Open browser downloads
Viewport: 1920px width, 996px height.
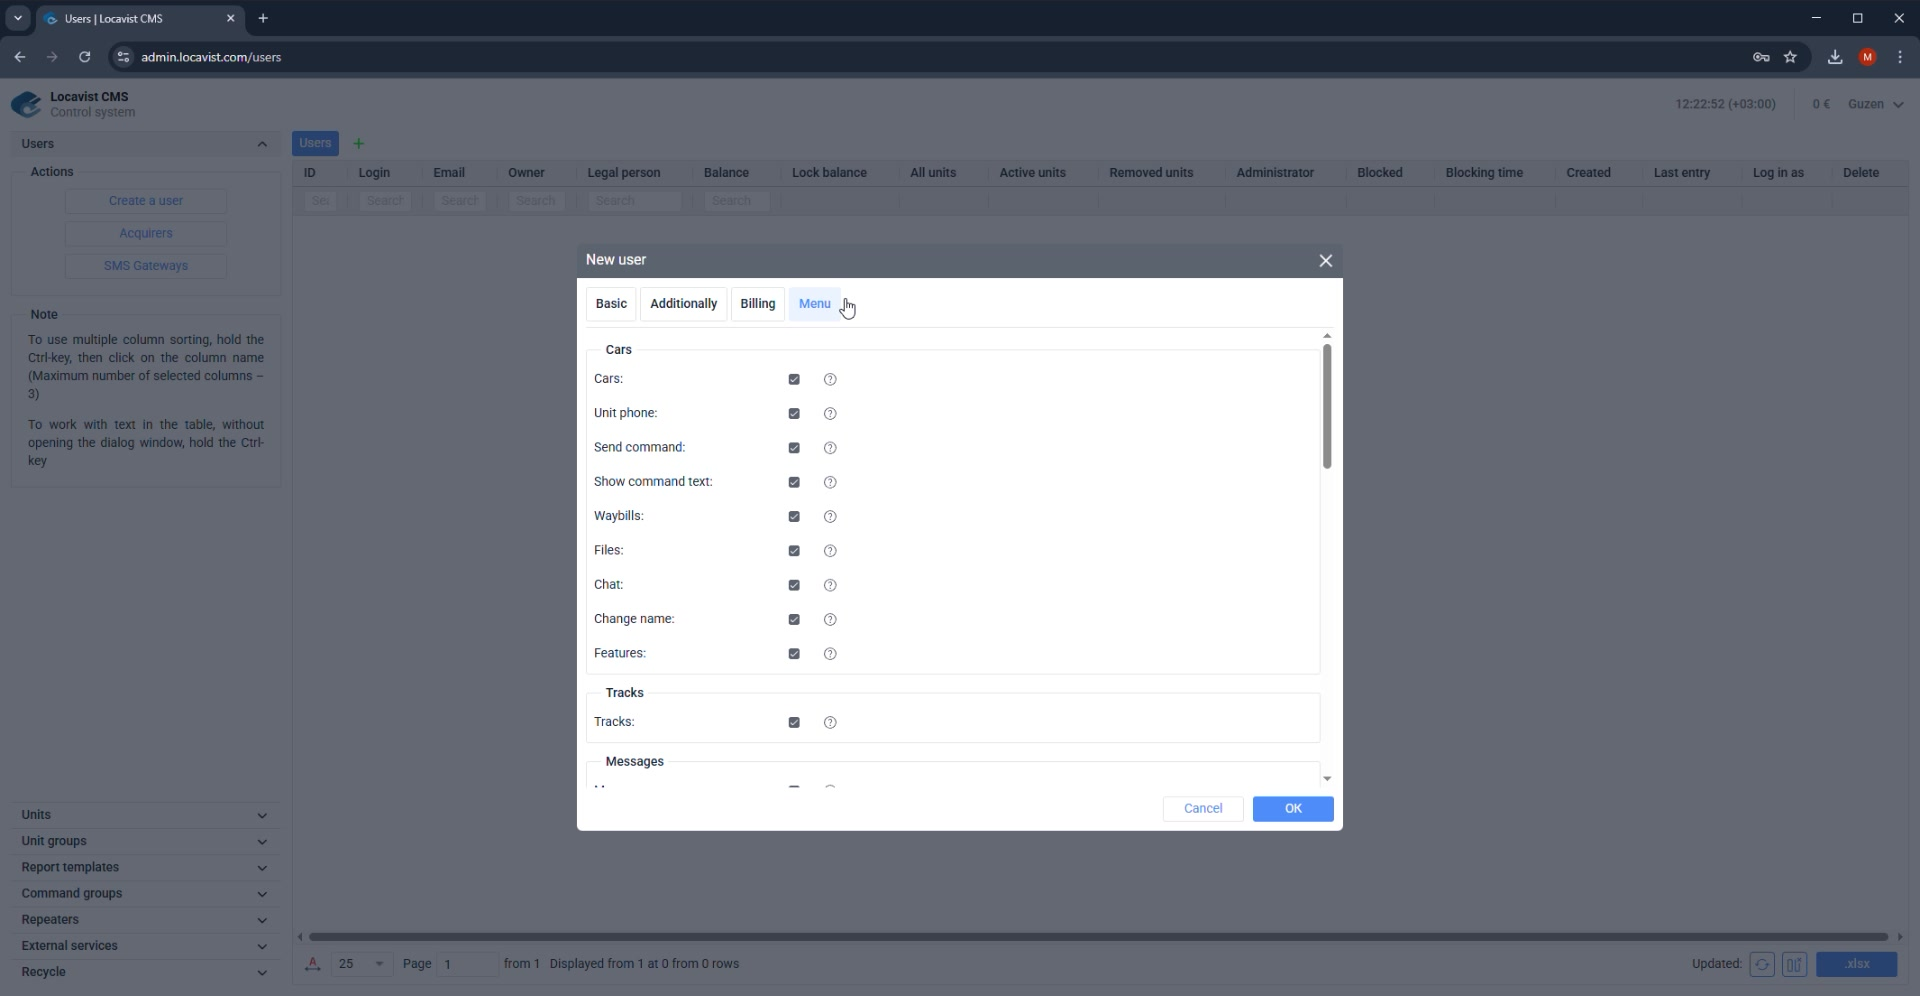1835,57
